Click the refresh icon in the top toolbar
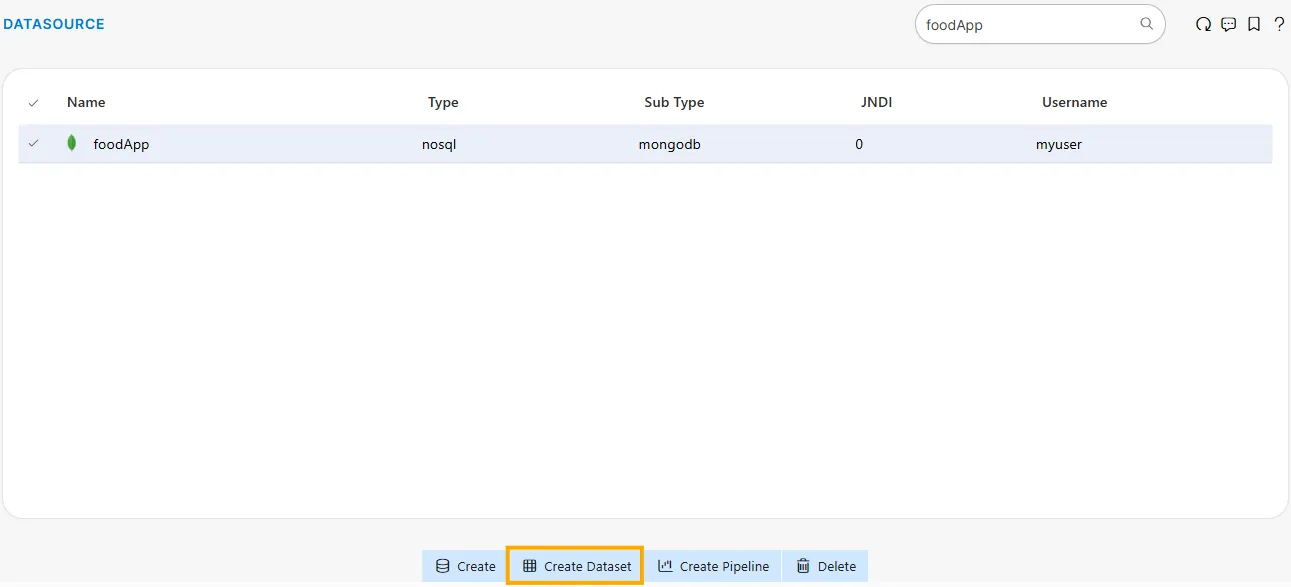1291x587 pixels. click(x=1203, y=24)
